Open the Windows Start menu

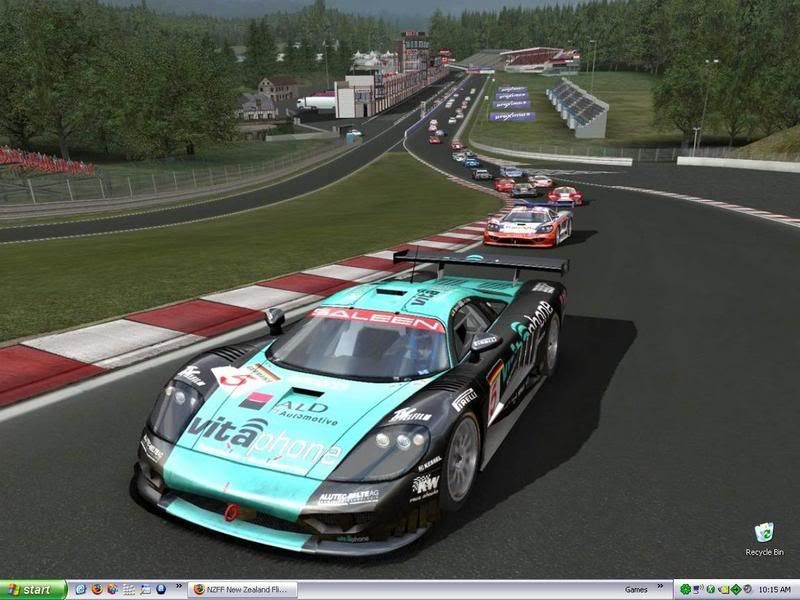[33, 590]
